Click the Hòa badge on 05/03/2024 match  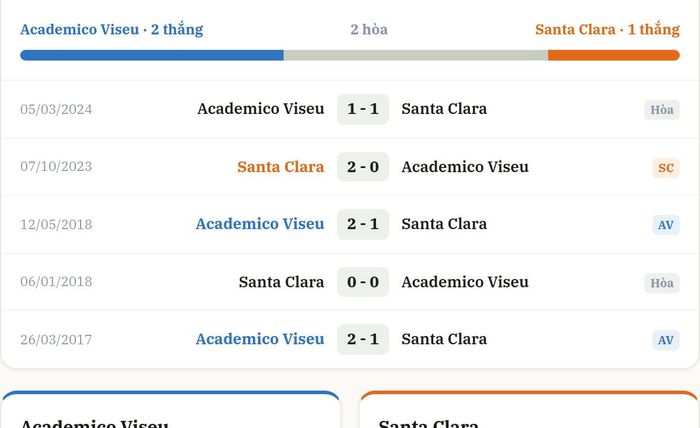coord(662,110)
